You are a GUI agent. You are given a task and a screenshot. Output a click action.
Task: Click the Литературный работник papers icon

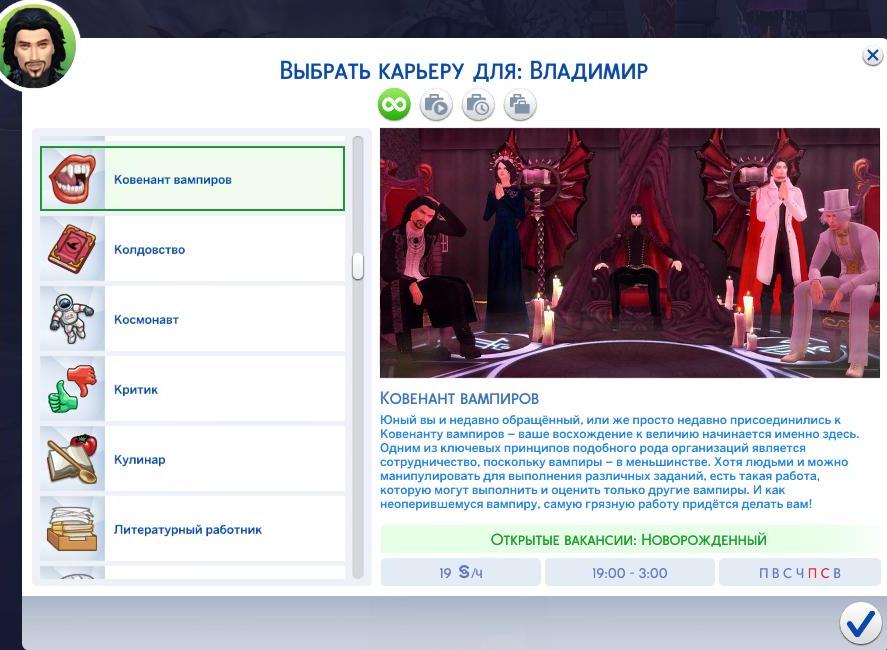73,530
